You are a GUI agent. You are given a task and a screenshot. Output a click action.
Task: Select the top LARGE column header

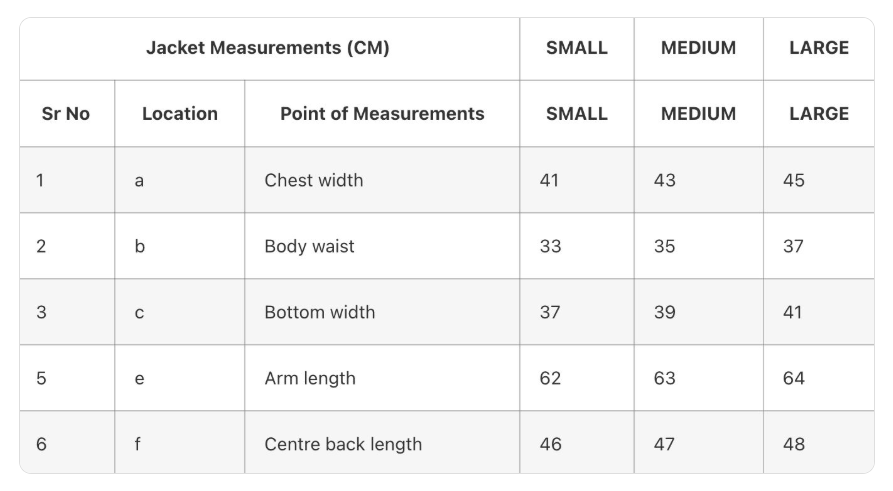click(819, 48)
